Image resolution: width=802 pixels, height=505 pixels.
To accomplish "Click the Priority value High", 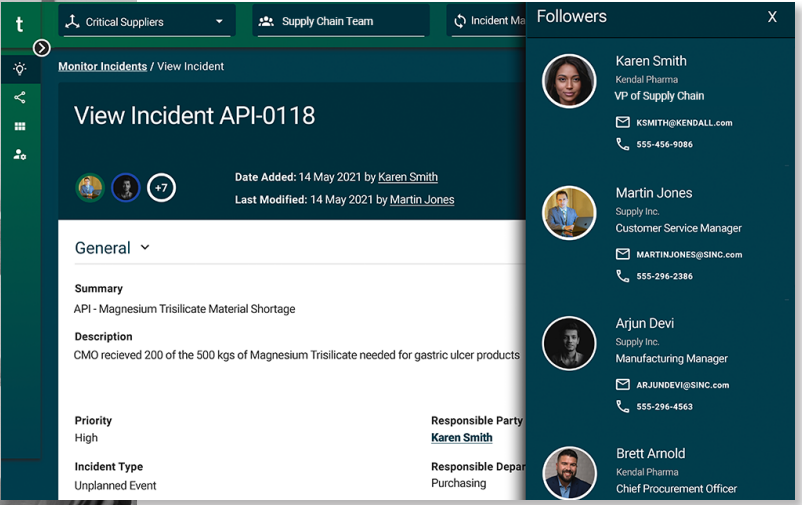I will (86, 438).
